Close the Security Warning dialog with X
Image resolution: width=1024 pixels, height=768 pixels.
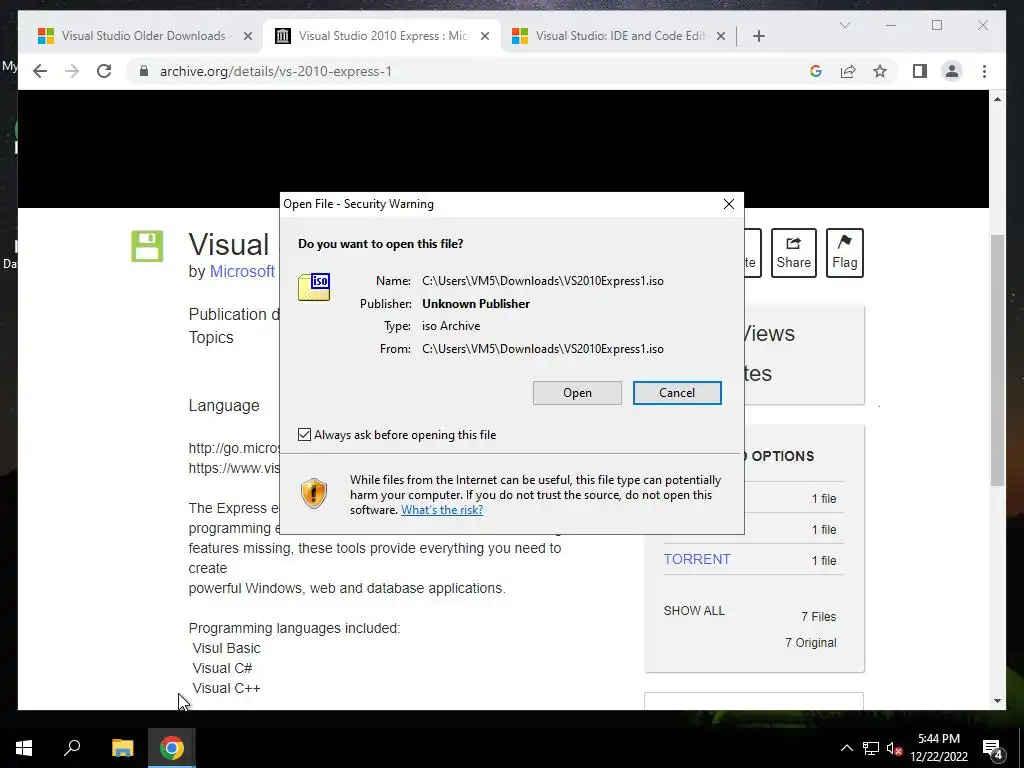coord(729,204)
